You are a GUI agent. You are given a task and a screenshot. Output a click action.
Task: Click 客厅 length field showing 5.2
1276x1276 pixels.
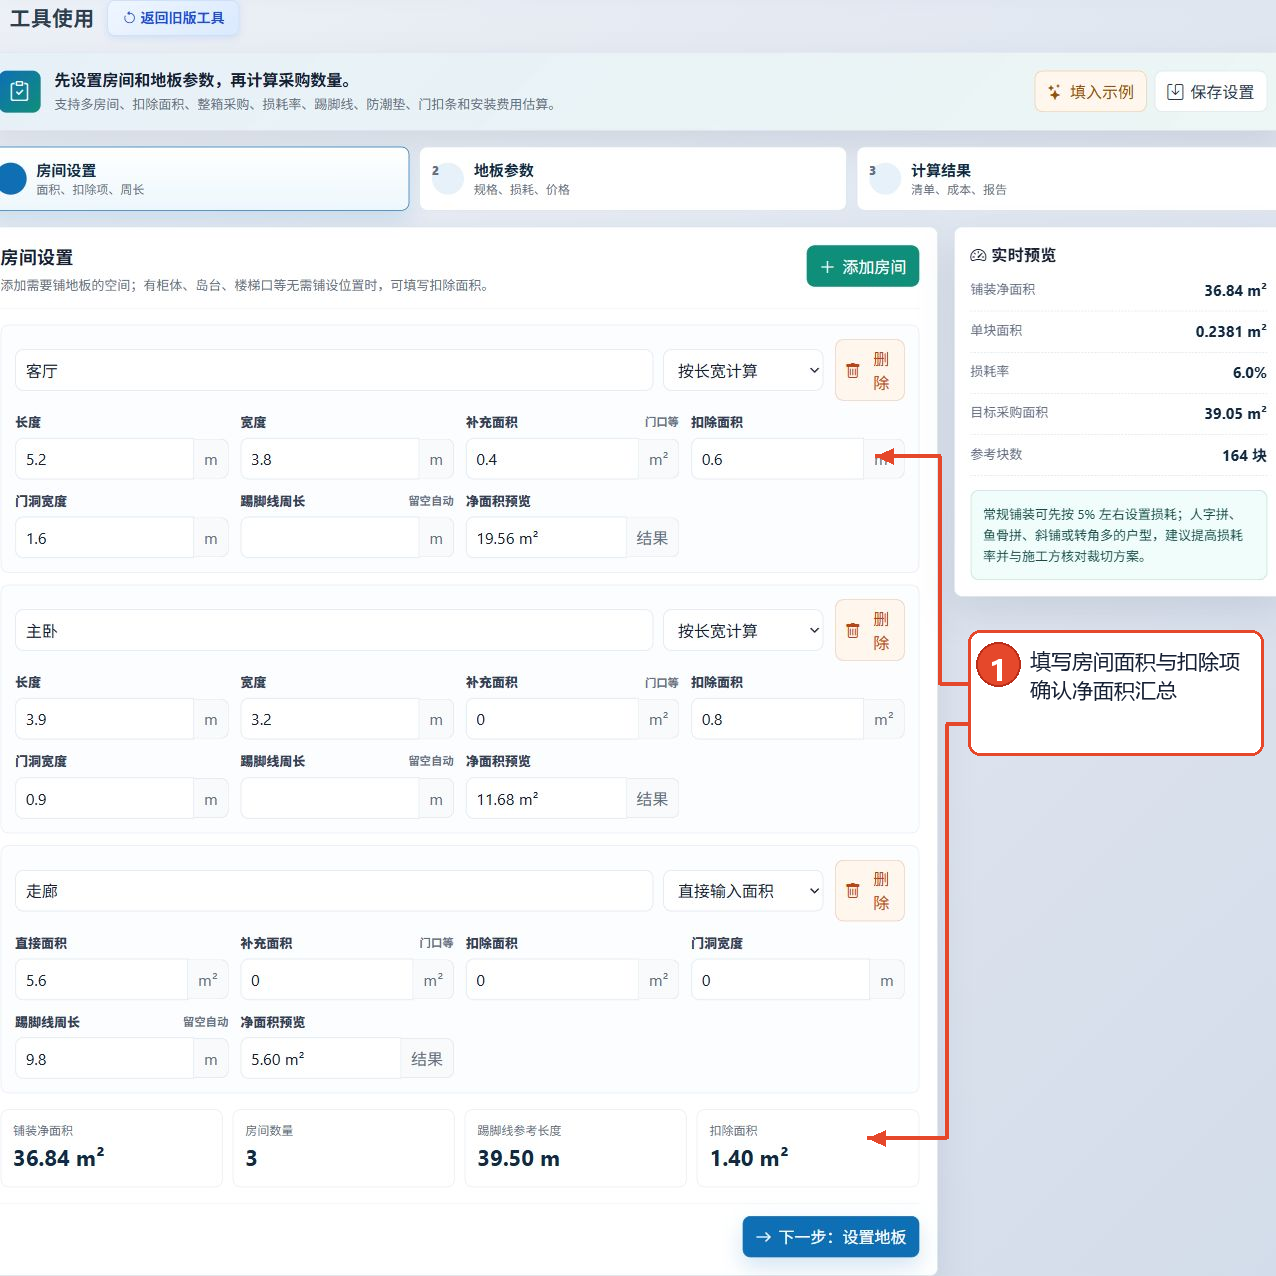(x=104, y=459)
